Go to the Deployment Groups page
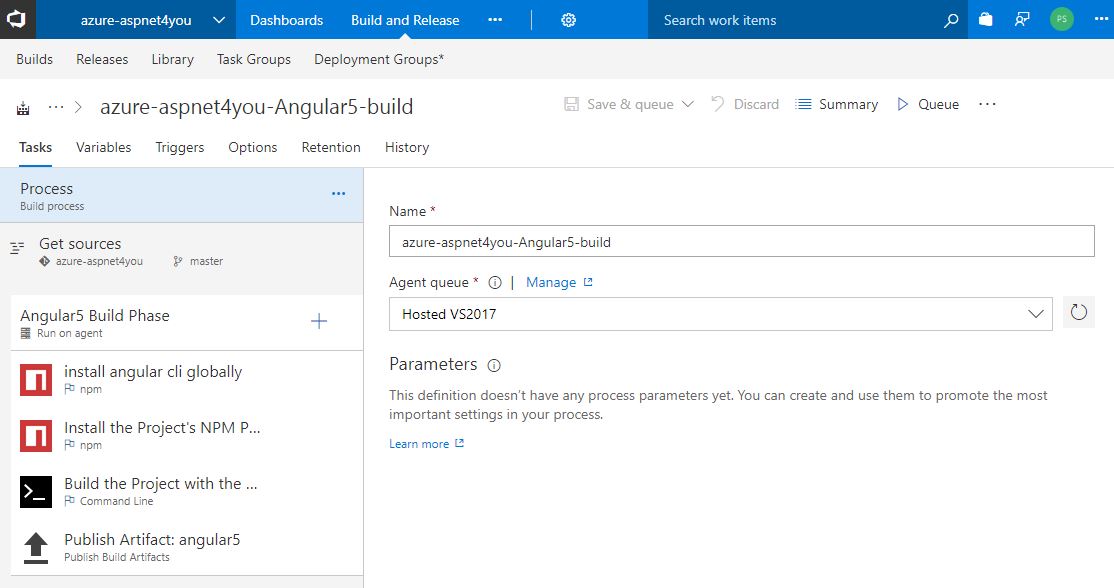The height and width of the screenshot is (588, 1114). 379,59
